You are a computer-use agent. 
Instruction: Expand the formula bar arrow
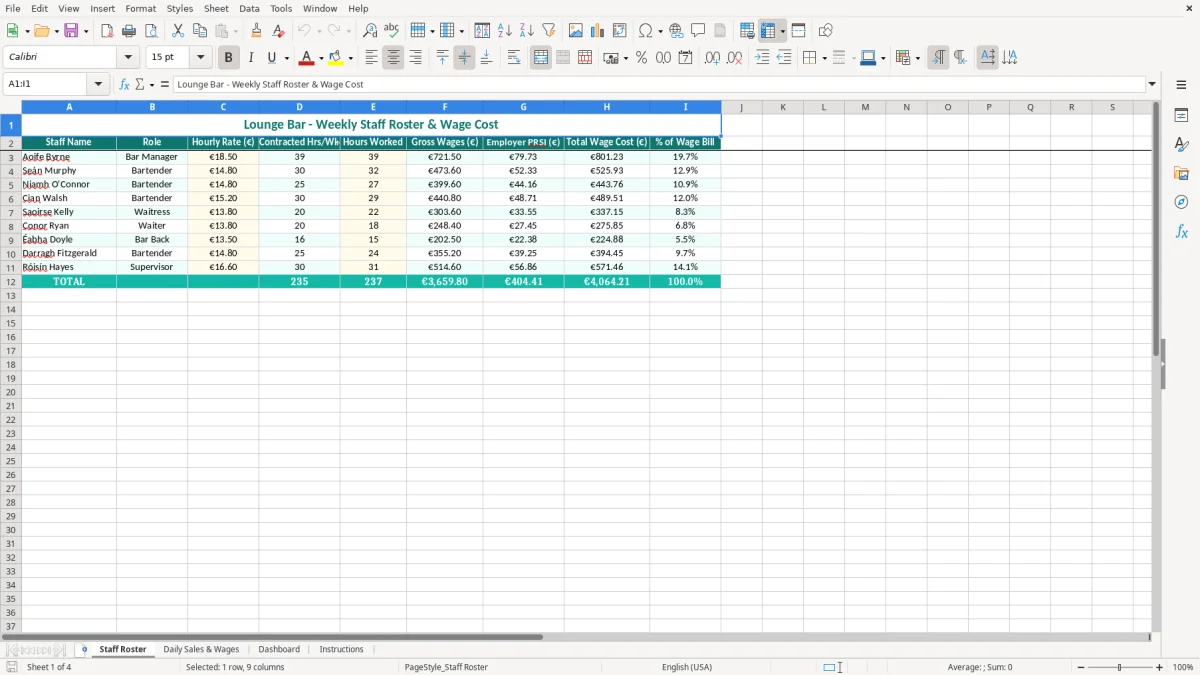1152,84
